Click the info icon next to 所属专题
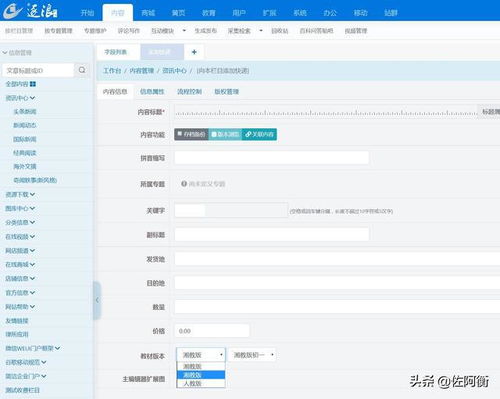500x399 pixels. (x=184, y=184)
